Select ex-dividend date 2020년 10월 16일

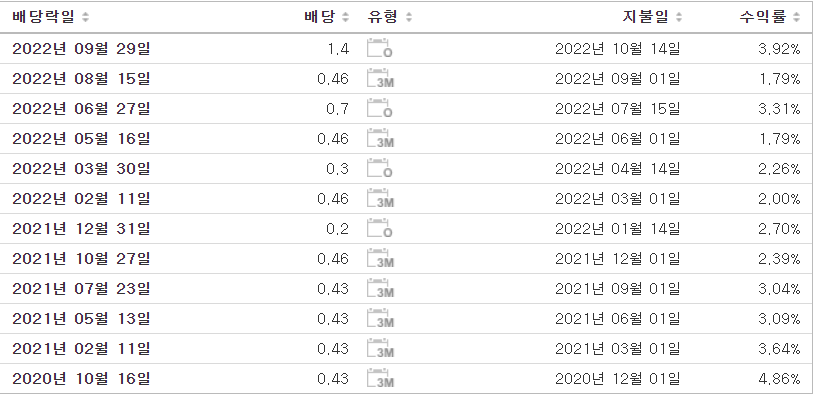[82, 379]
